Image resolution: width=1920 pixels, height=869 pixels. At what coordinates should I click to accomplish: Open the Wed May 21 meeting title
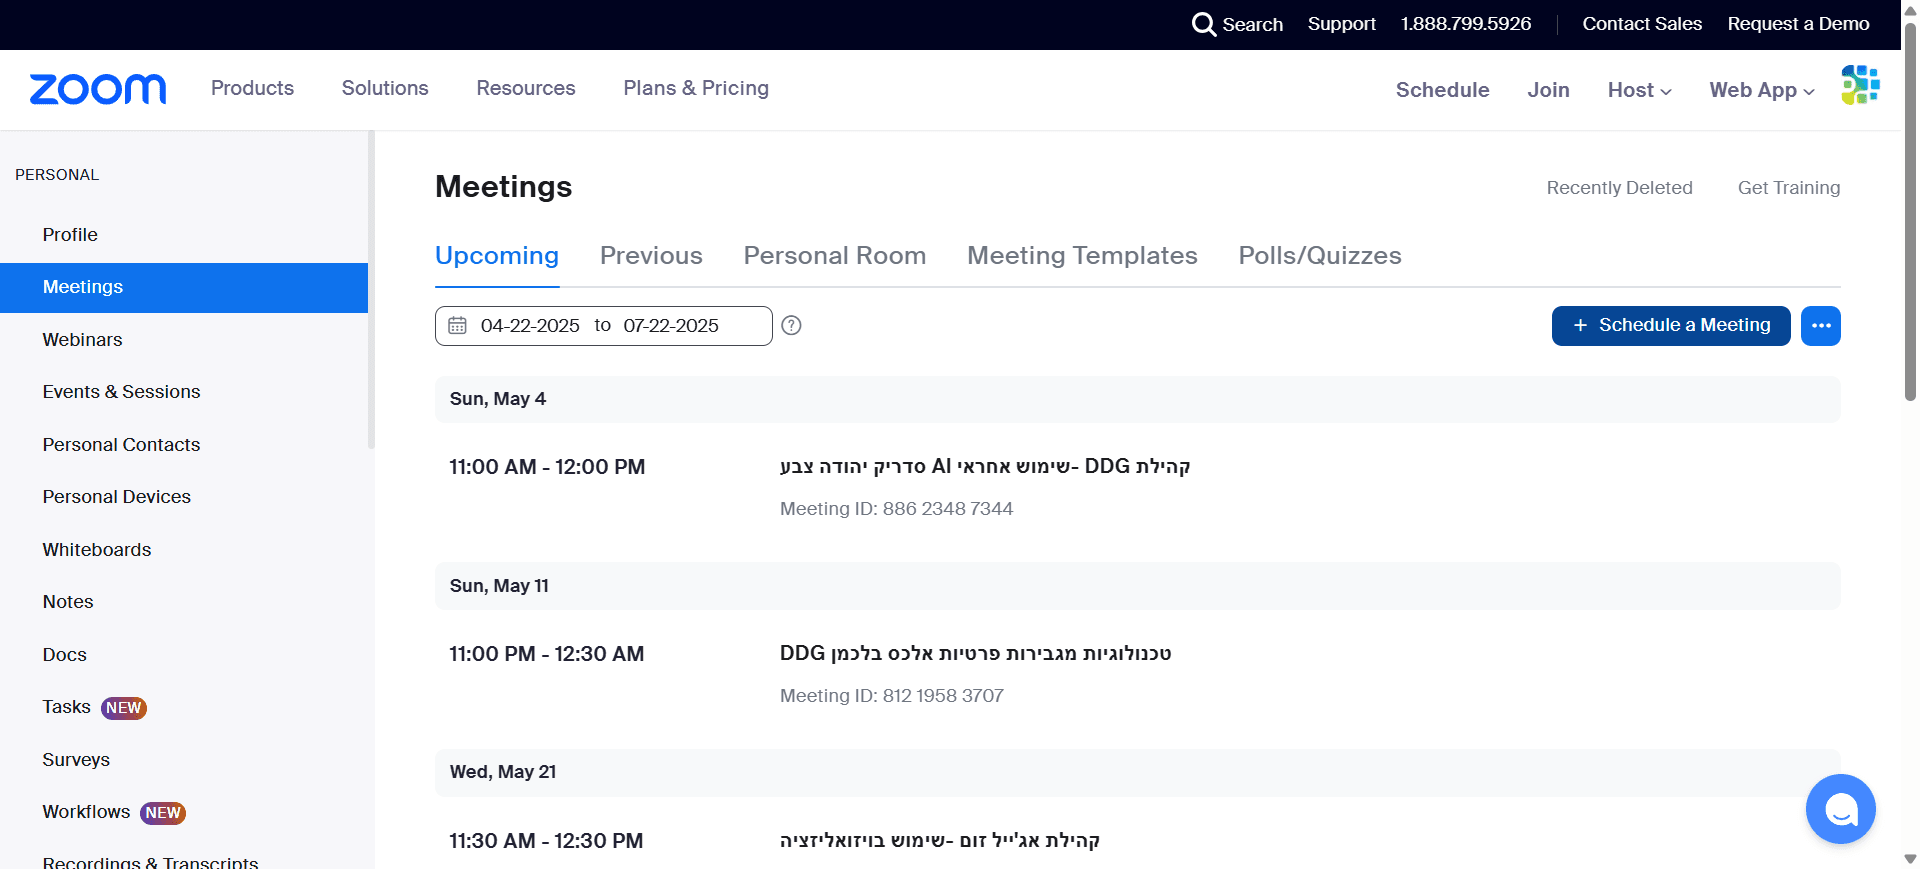click(x=940, y=841)
